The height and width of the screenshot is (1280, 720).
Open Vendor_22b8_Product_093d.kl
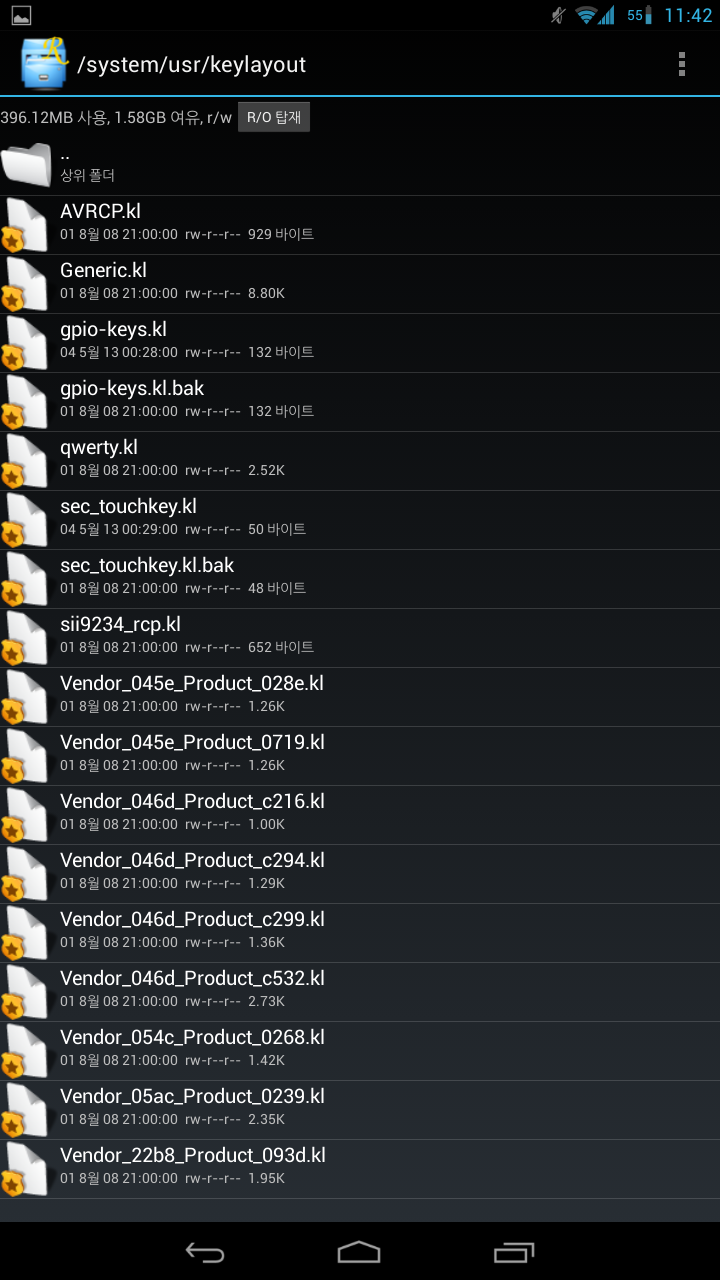click(x=360, y=1168)
